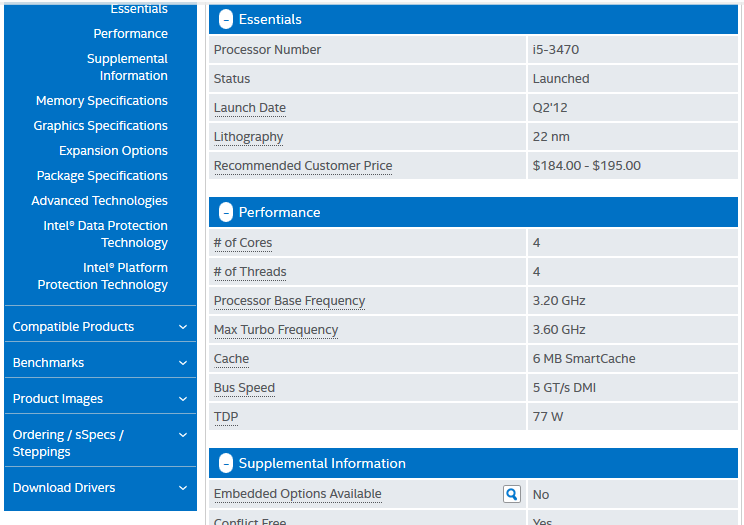This screenshot has width=744, height=525.
Task: Click the 3.20 GHz base frequency value
Action: tap(559, 301)
